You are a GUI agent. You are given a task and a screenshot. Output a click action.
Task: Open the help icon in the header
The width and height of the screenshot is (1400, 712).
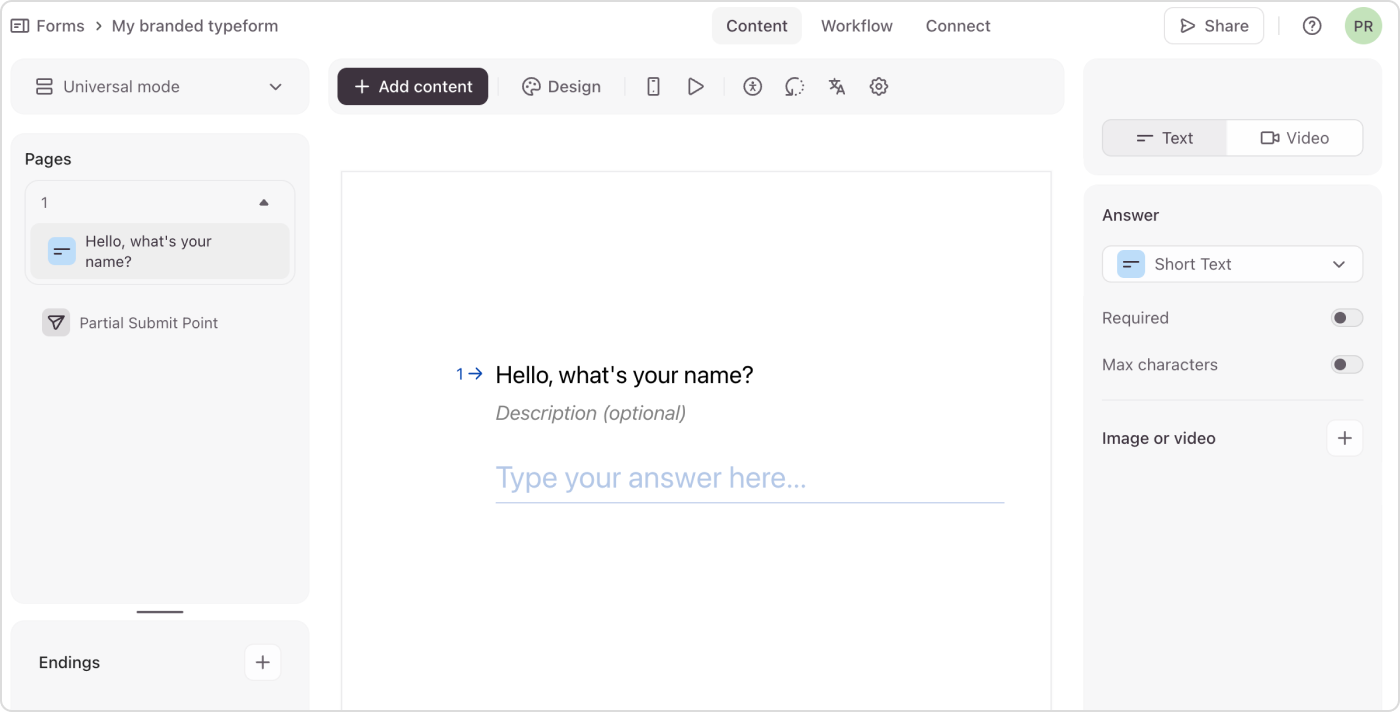(x=1312, y=25)
